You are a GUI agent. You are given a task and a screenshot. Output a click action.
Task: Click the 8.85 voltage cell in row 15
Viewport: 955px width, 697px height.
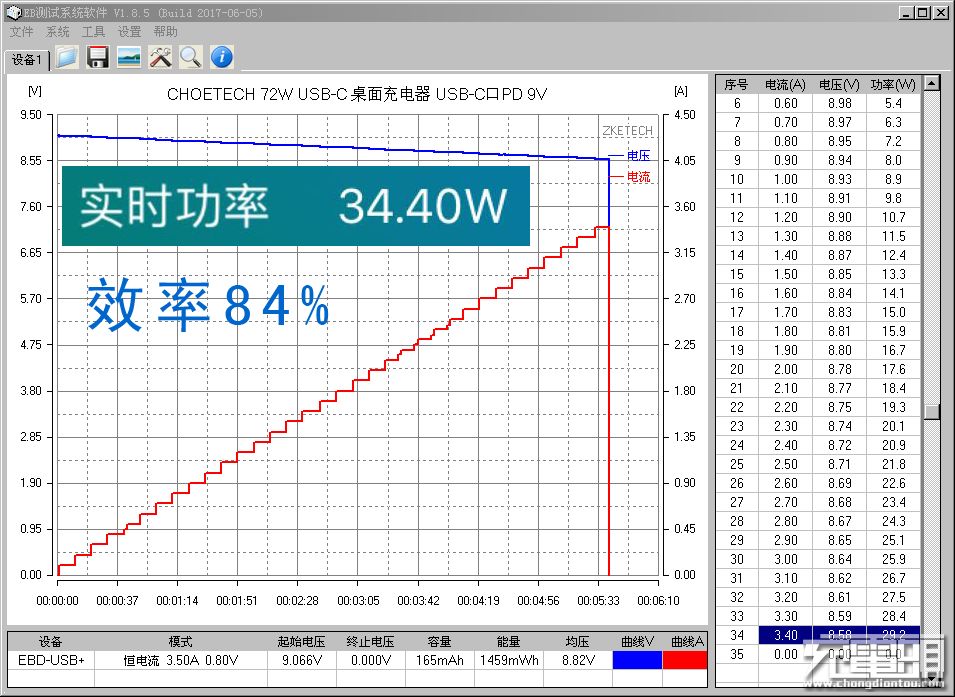(839, 274)
